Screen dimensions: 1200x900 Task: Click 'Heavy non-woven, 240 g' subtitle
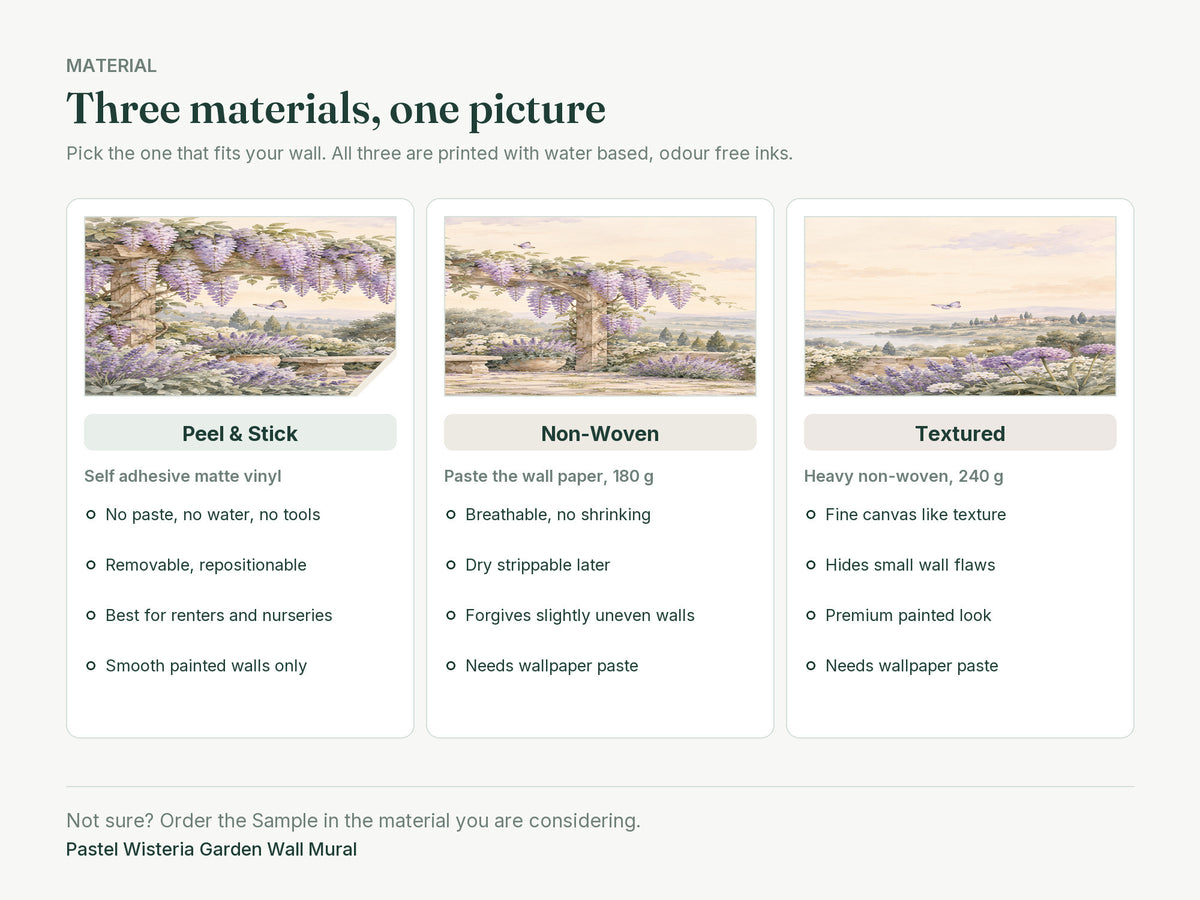(904, 476)
